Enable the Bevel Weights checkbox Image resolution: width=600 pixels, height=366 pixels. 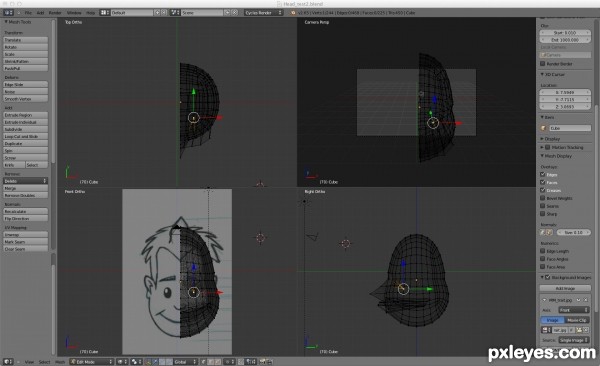click(543, 198)
